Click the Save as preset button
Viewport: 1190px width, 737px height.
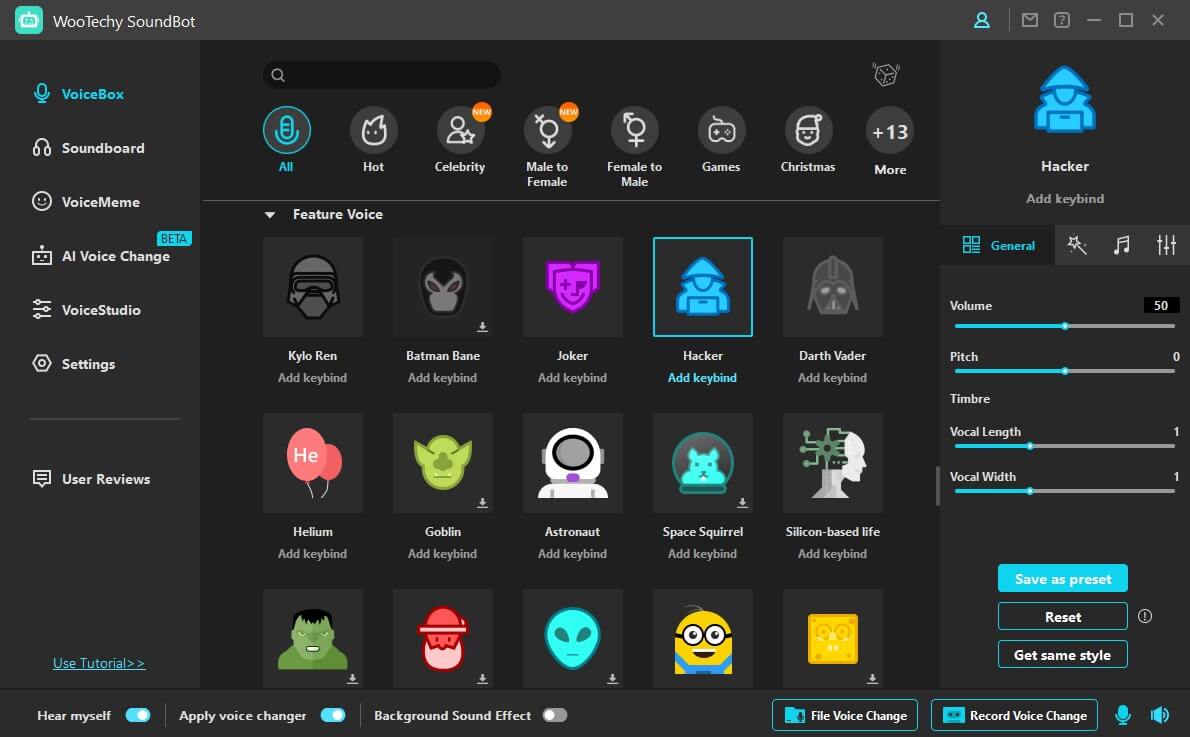tap(1062, 579)
